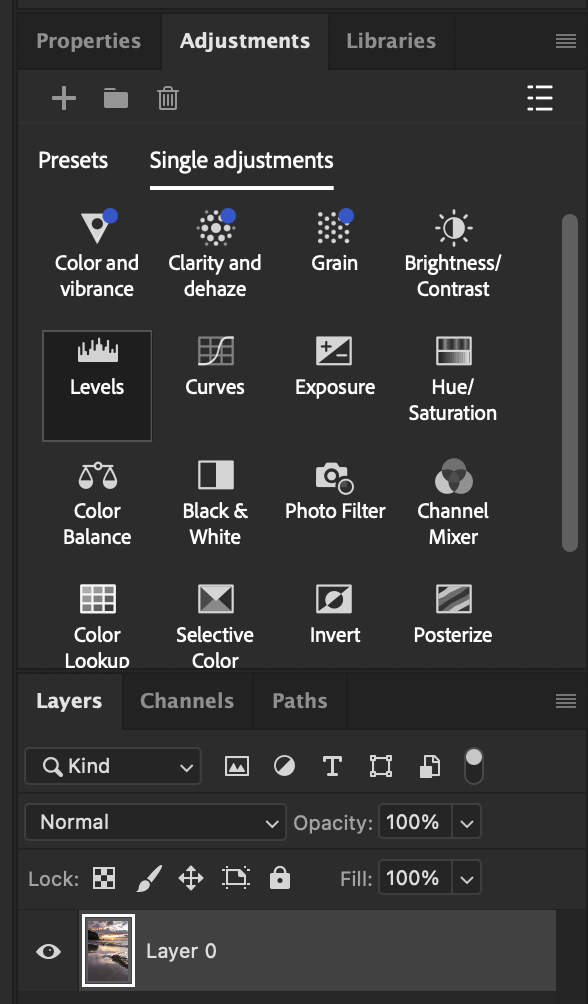Apply the Invert adjustment

334,613
